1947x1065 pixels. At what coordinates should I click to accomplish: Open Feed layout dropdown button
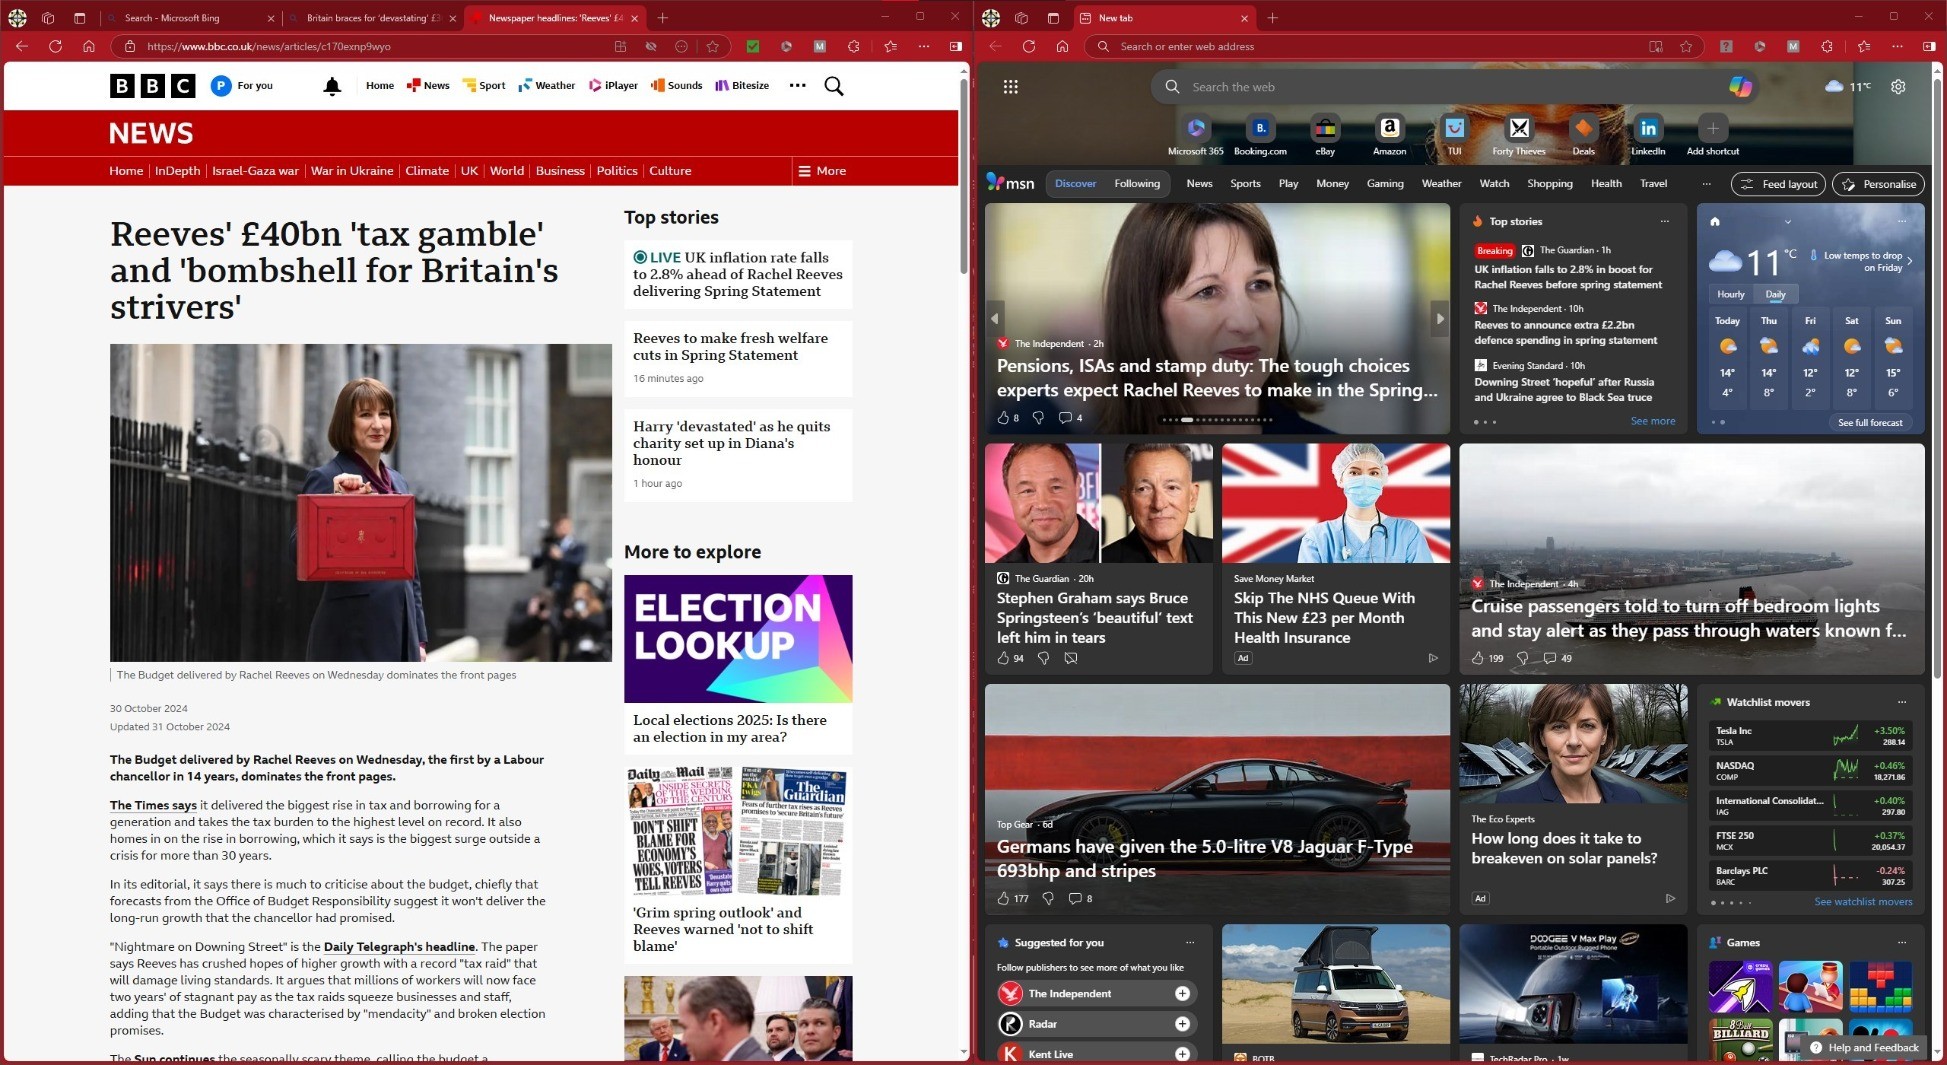click(1779, 184)
